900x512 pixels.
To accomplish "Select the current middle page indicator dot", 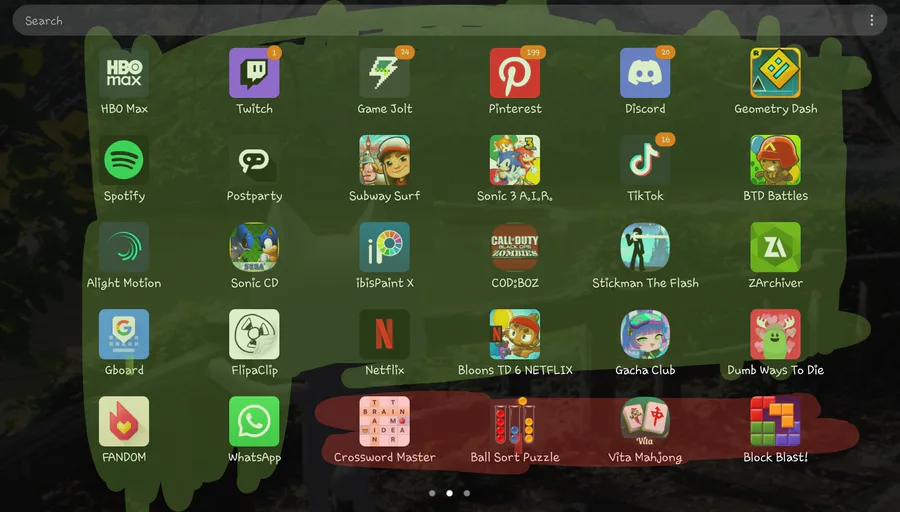I will 449,493.
